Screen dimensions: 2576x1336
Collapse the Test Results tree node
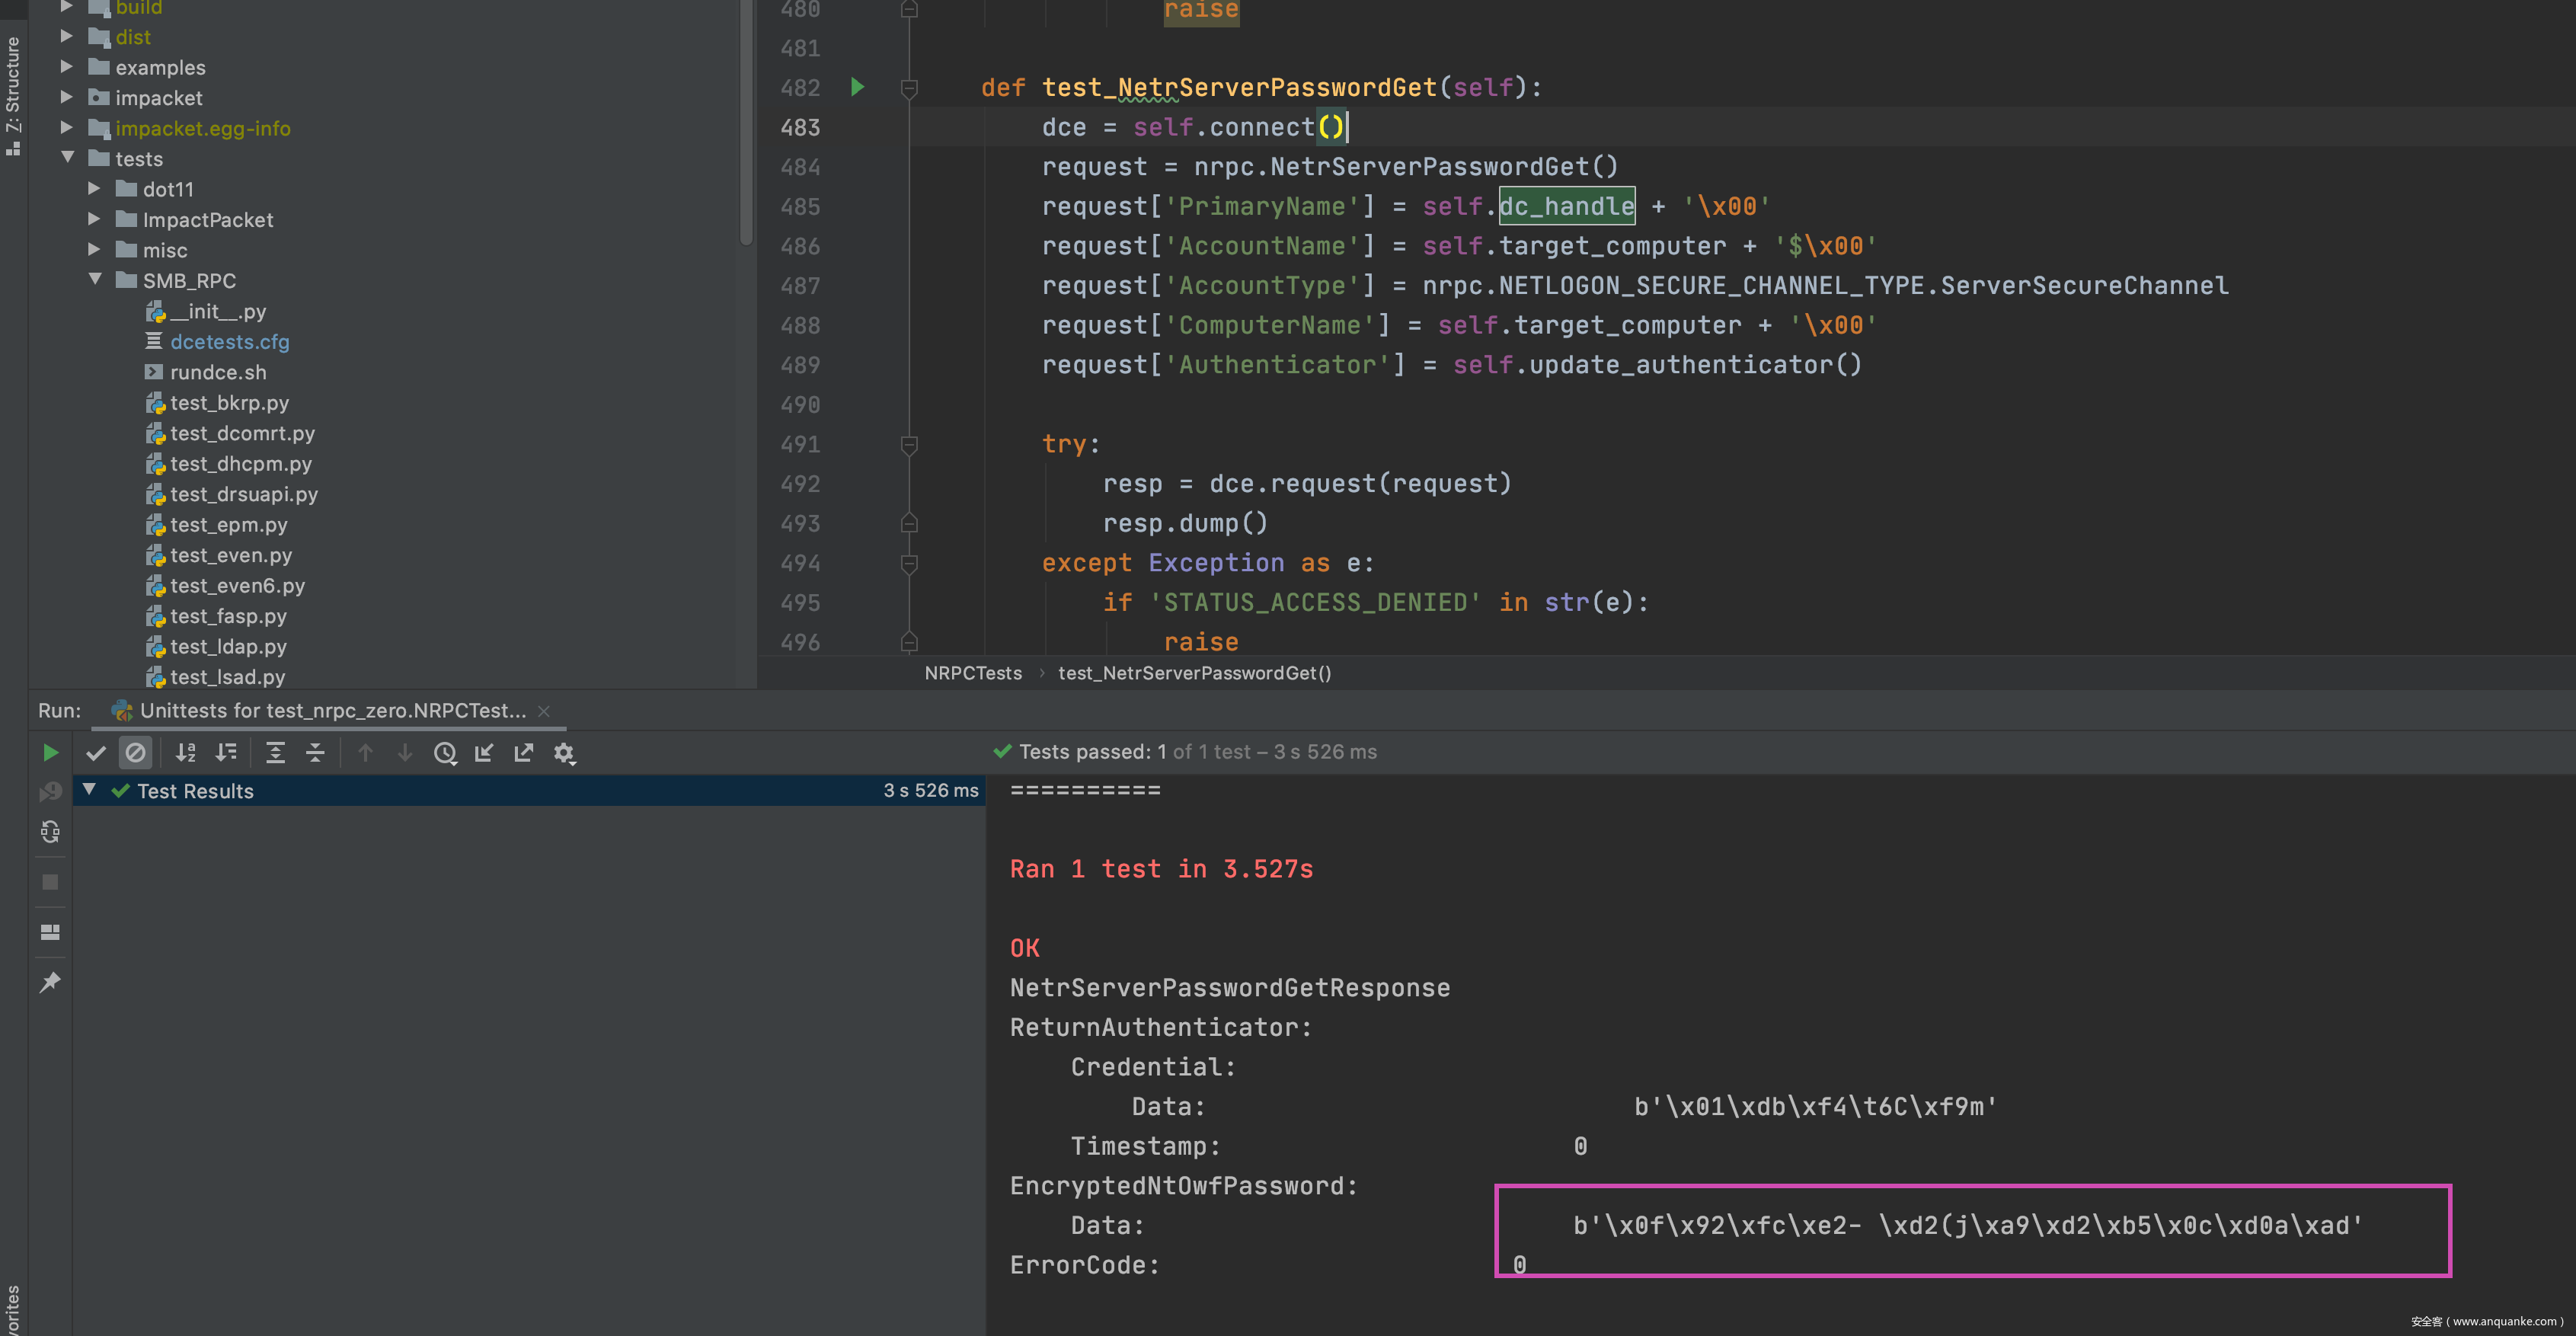point(89,790)
